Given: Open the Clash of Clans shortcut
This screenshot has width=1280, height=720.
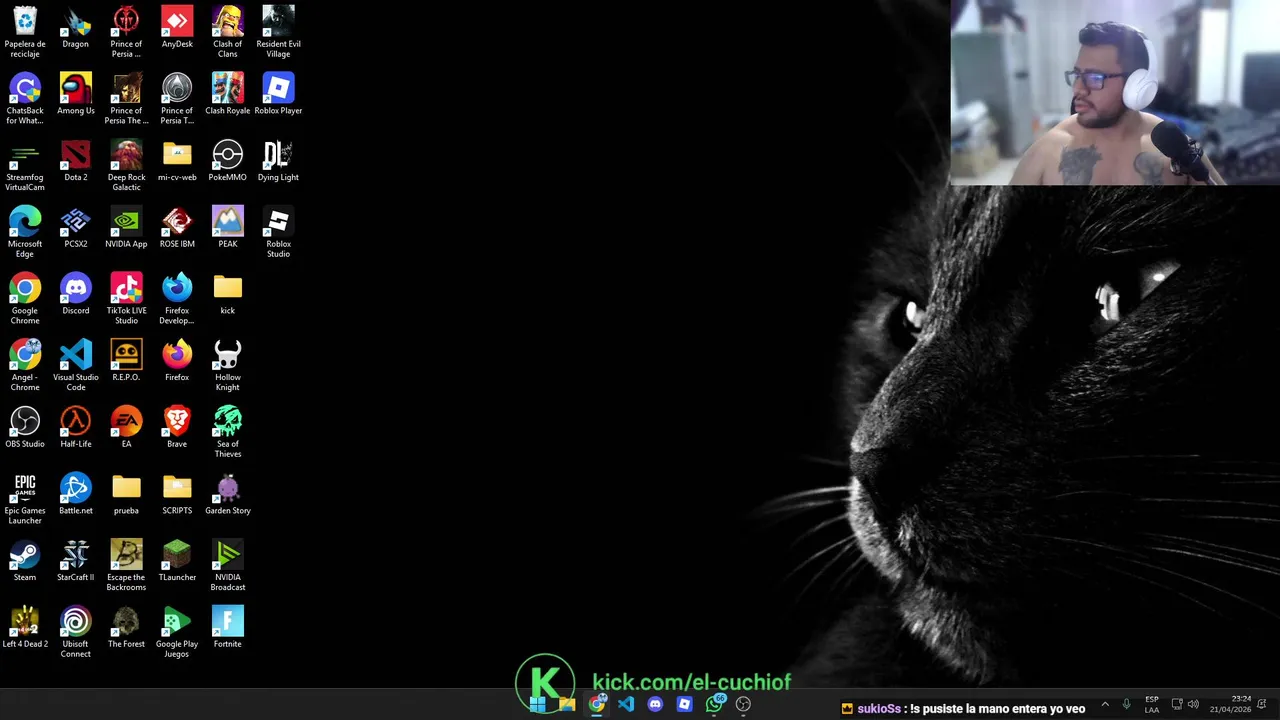Looking at the screenshot, I should pyautogui.click(x=228, y=32).
